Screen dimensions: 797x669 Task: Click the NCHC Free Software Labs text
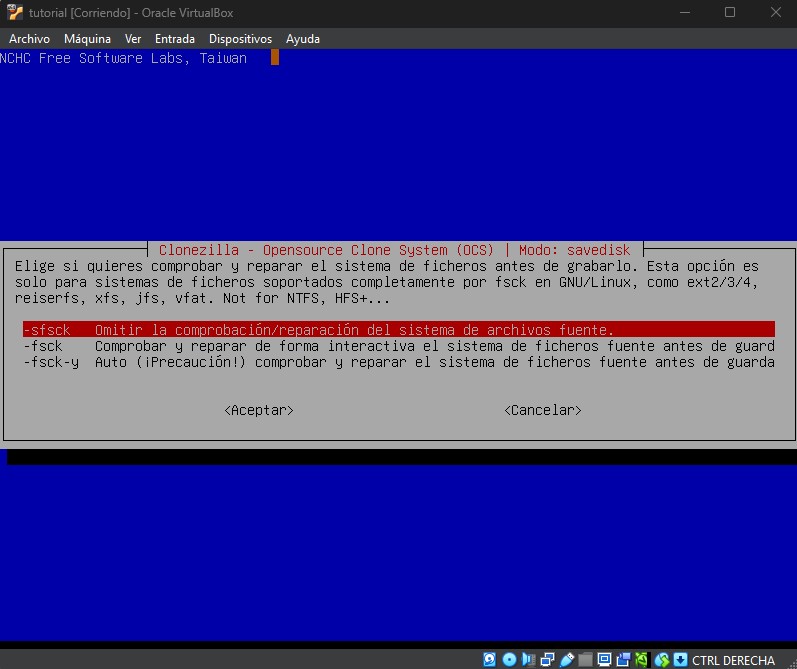tap(124, 58)
